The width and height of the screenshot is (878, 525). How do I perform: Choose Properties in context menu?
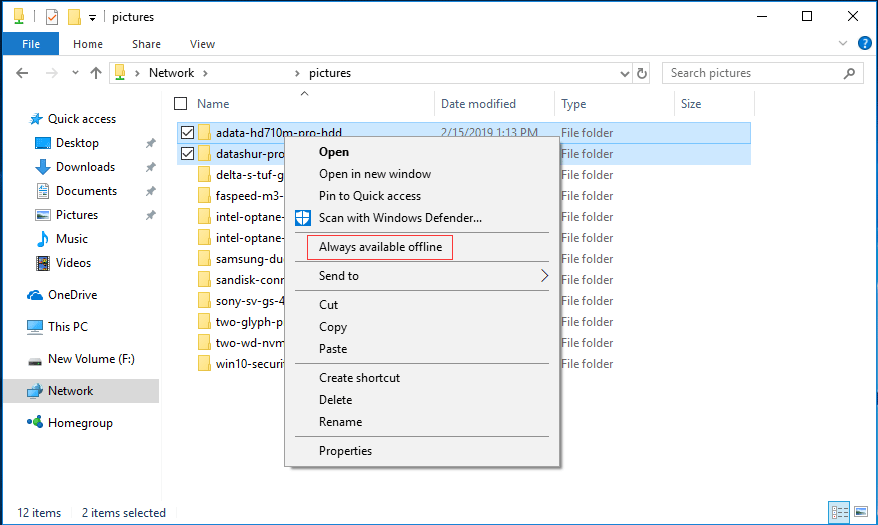tap(345, 451)
